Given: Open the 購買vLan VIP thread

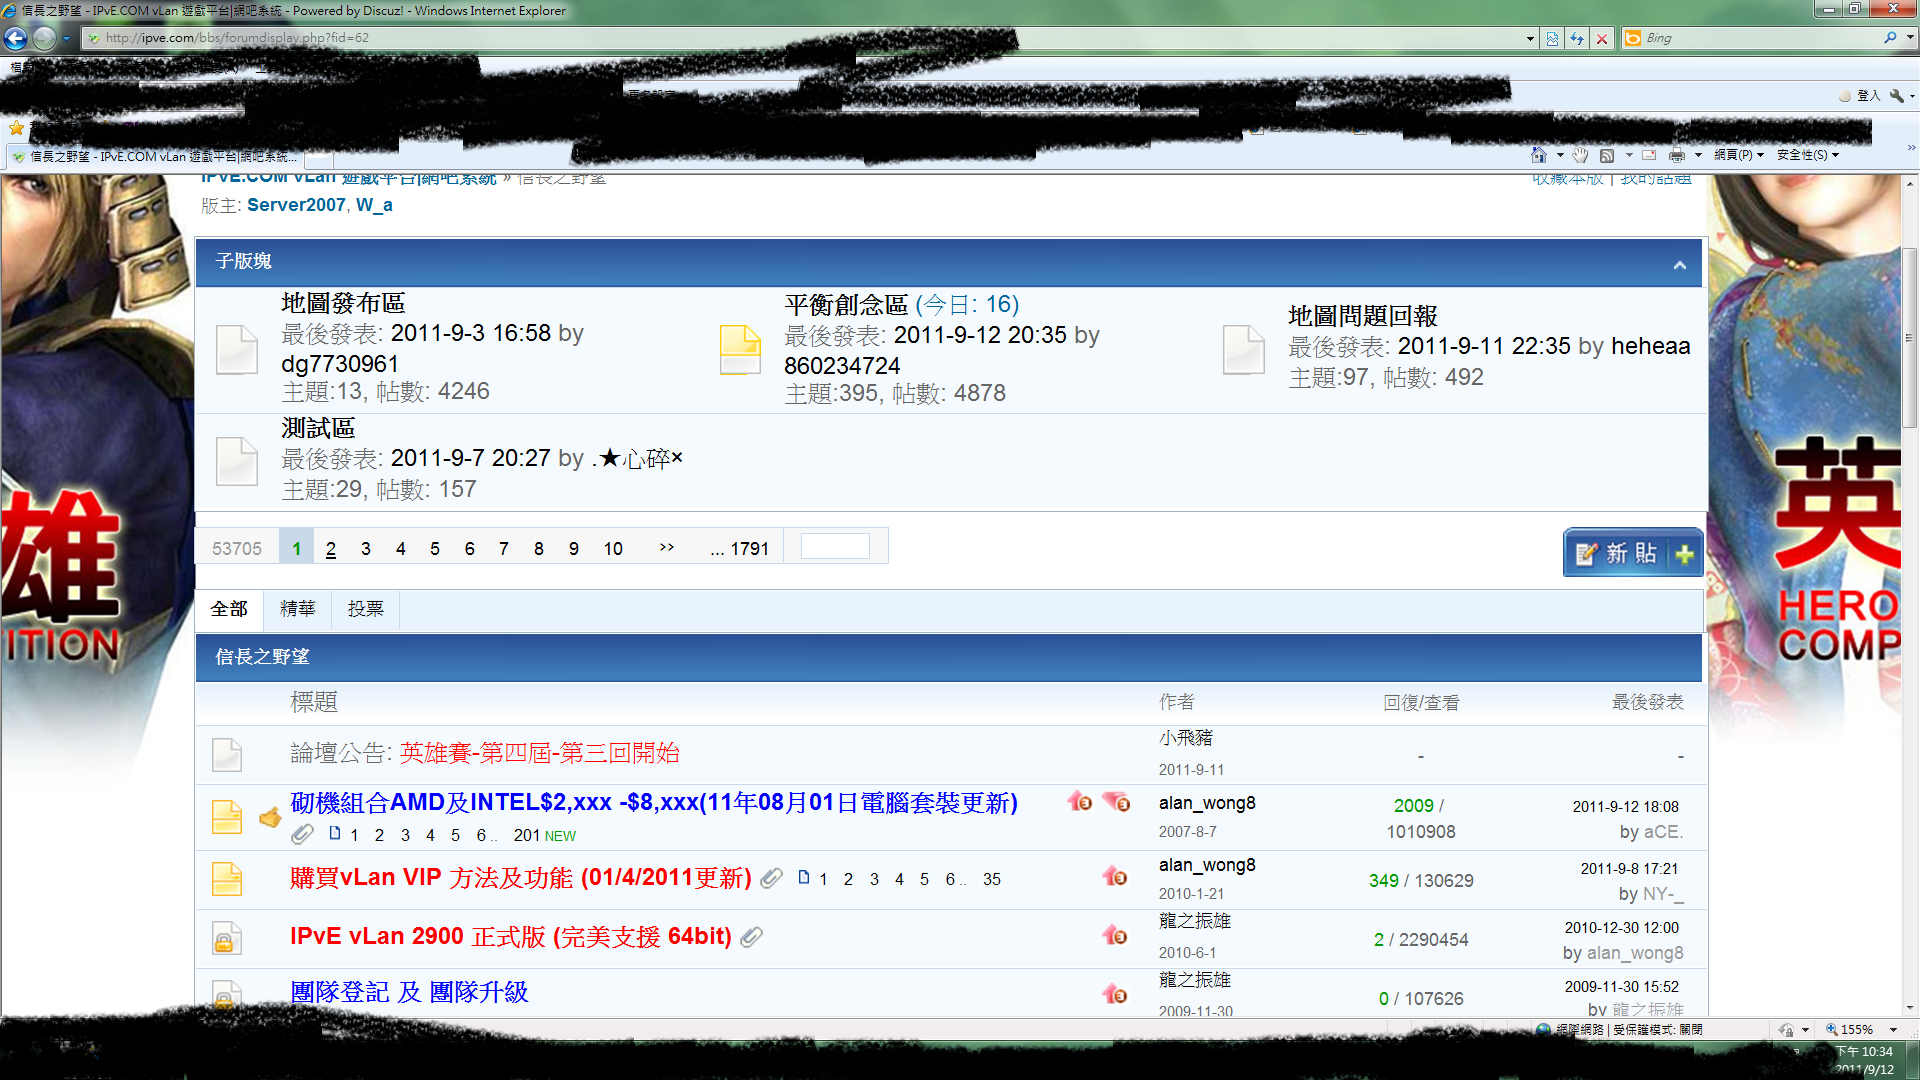Looking at the screenshot, I should [520, 878].
